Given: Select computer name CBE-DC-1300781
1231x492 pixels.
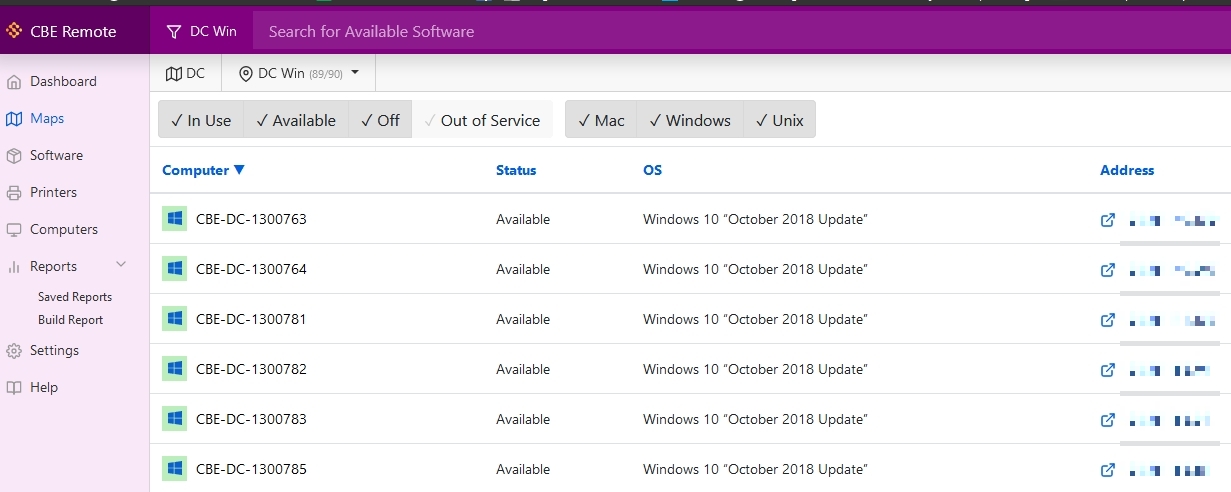Looking at the screenshot, I should pyautogui.click(x=251, y=319).
